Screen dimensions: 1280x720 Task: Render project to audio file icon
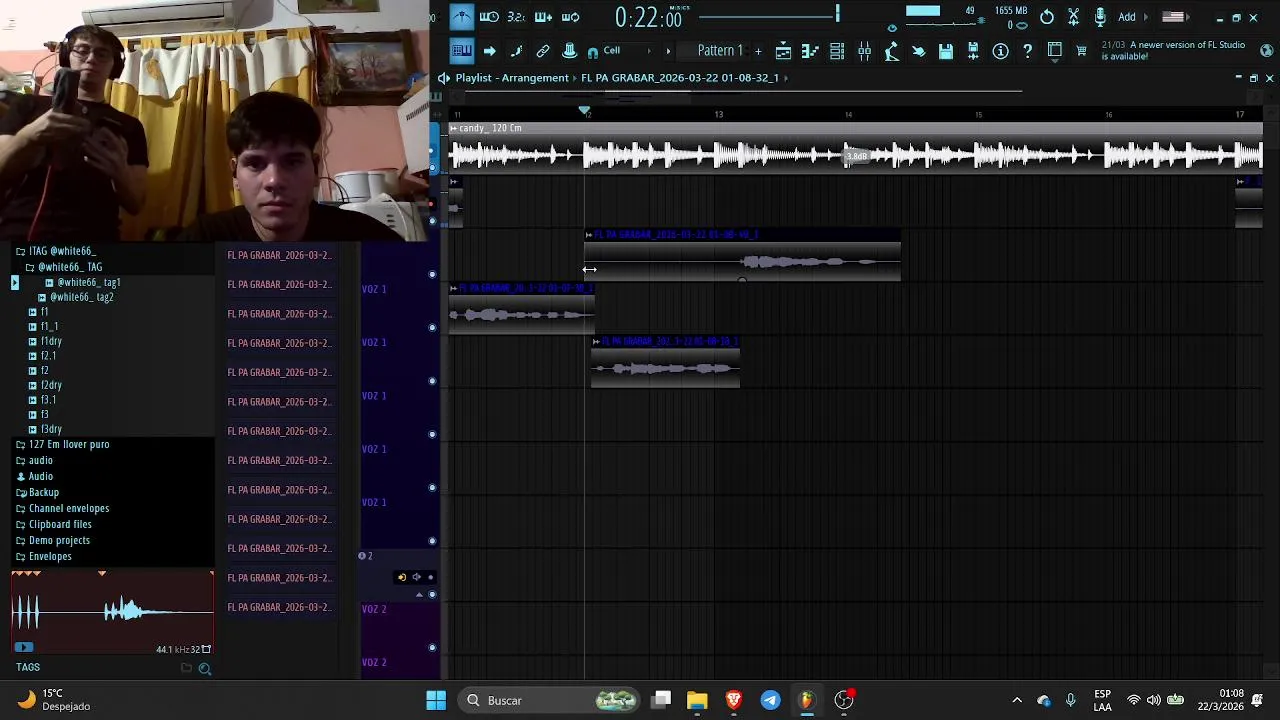(972, 51)
